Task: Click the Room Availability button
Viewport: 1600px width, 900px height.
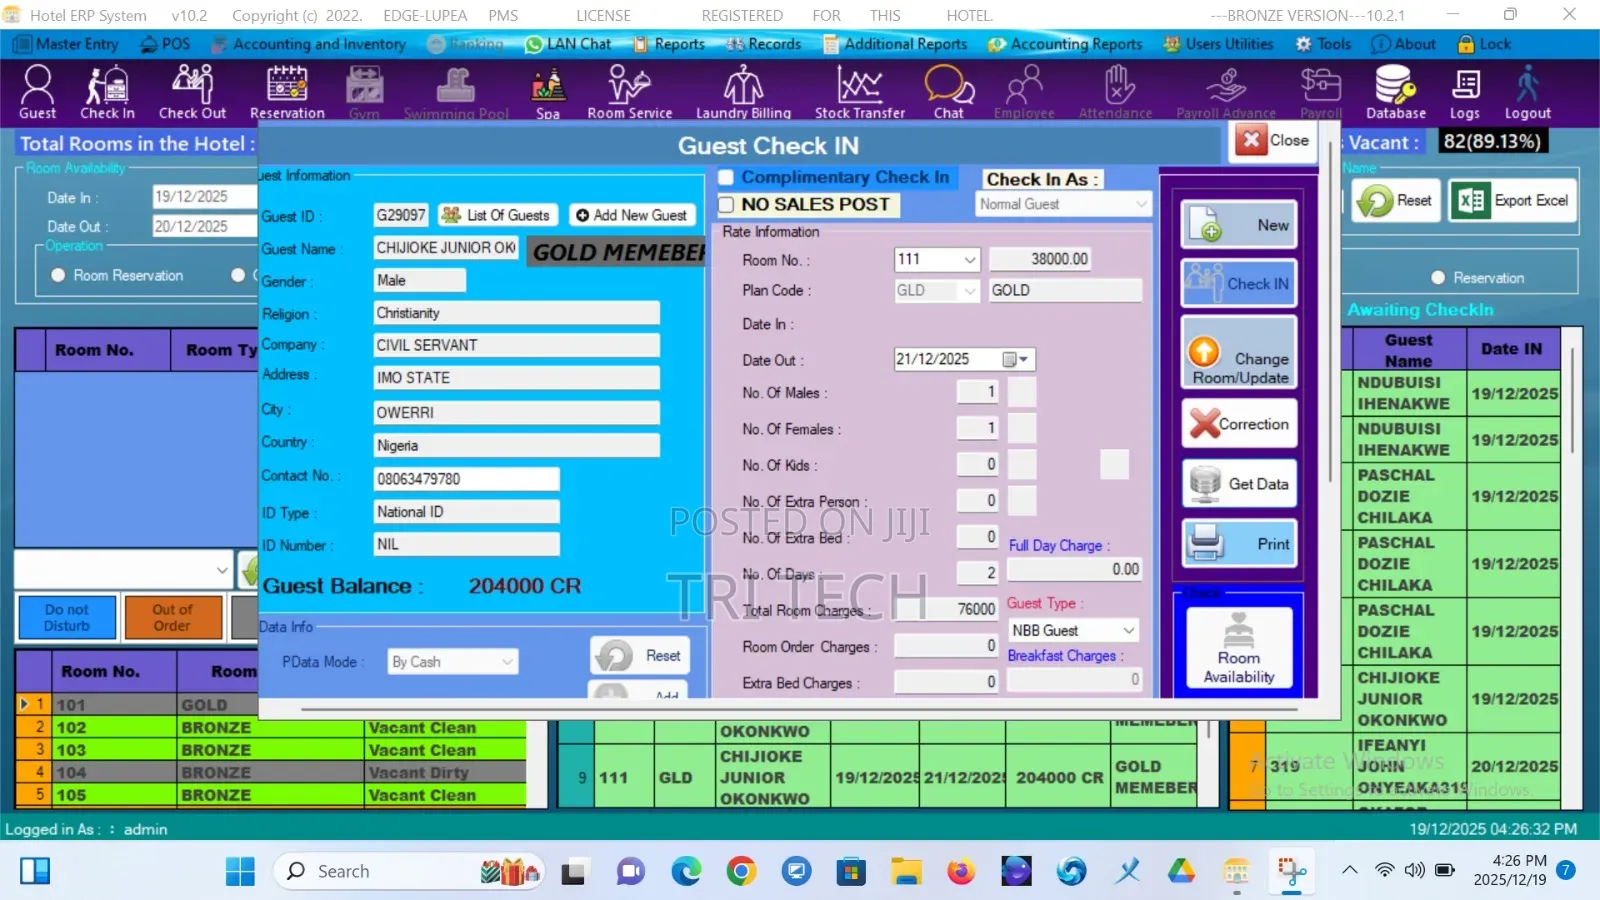Action: coord(1239,648)
